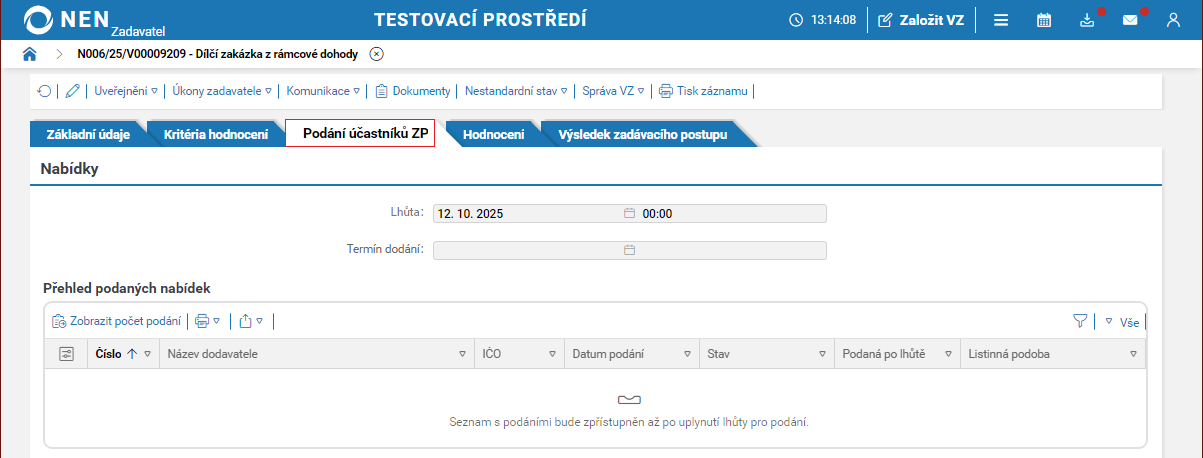Open the Datum podání column filter arrow

click(687, 354)
